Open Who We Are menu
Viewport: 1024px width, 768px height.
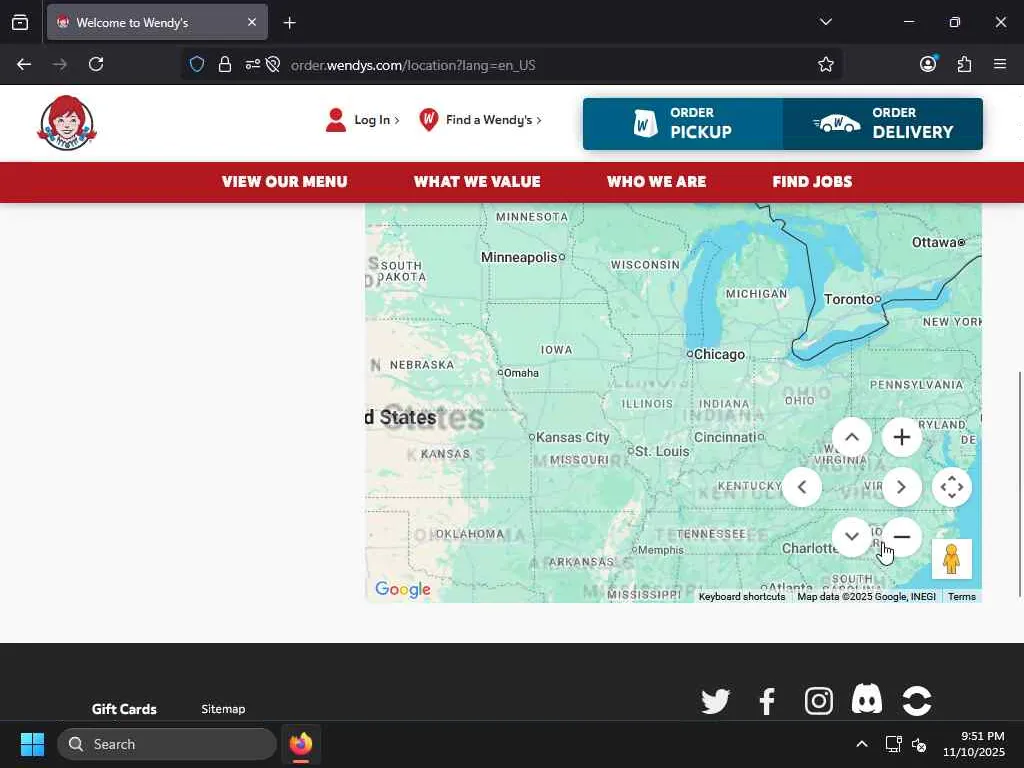(x=656, y=182)
